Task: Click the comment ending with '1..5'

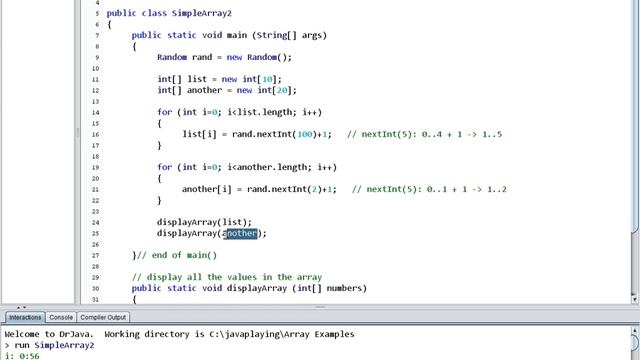Action: pyautogui.click(x=424, y=134)
